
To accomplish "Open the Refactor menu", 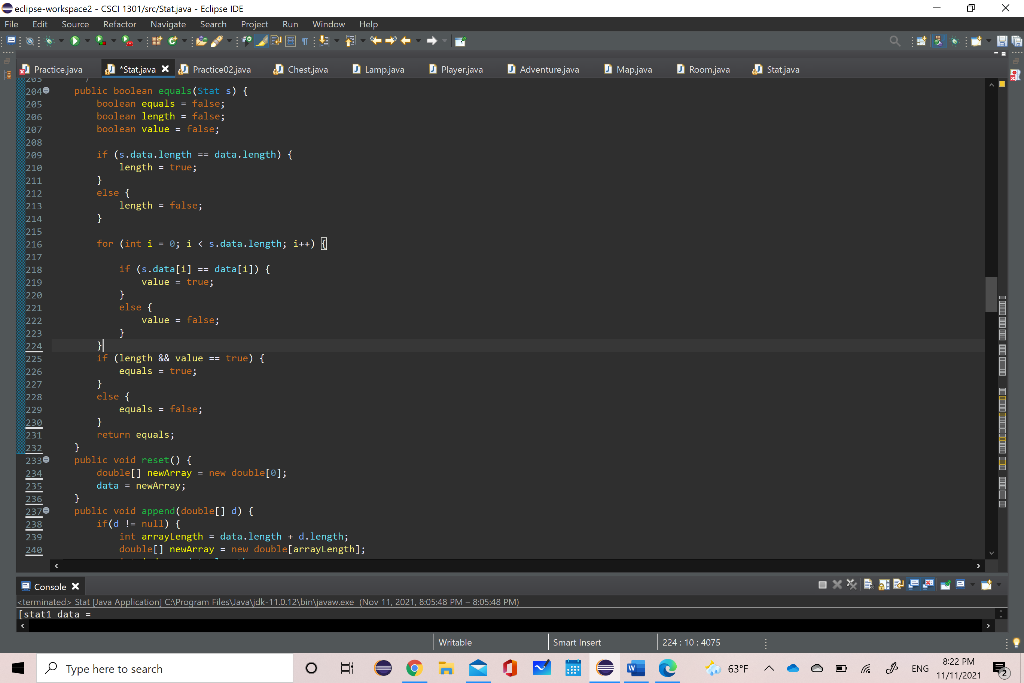I will click(x=120, y=24).
